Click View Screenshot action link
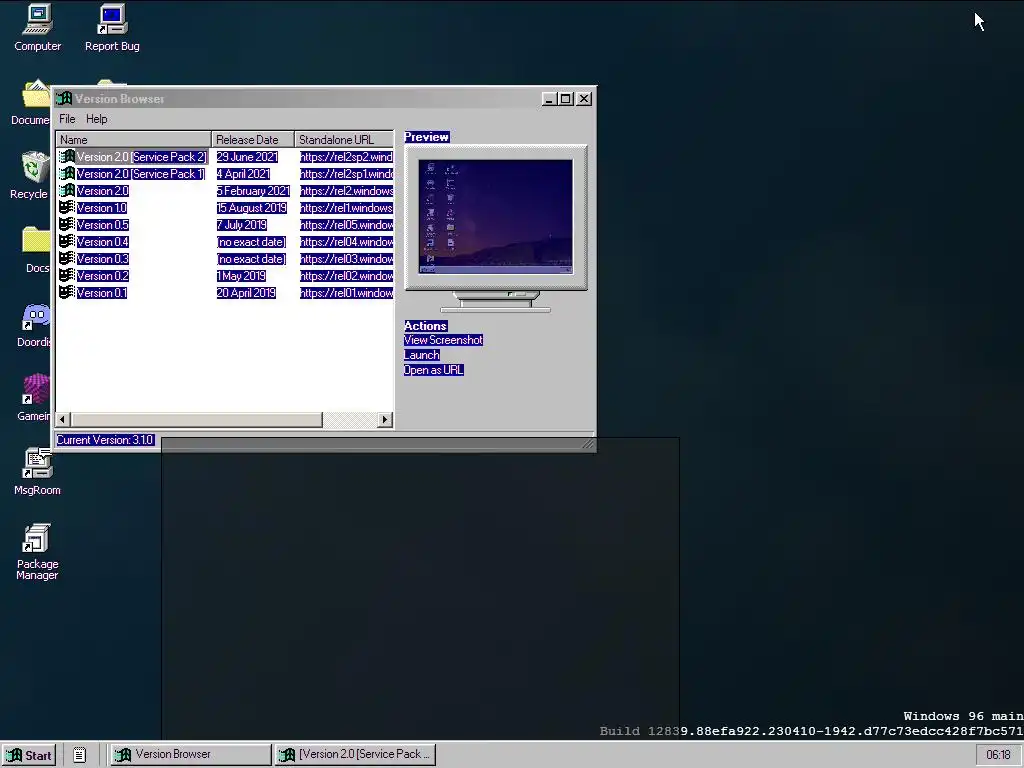 443,340
